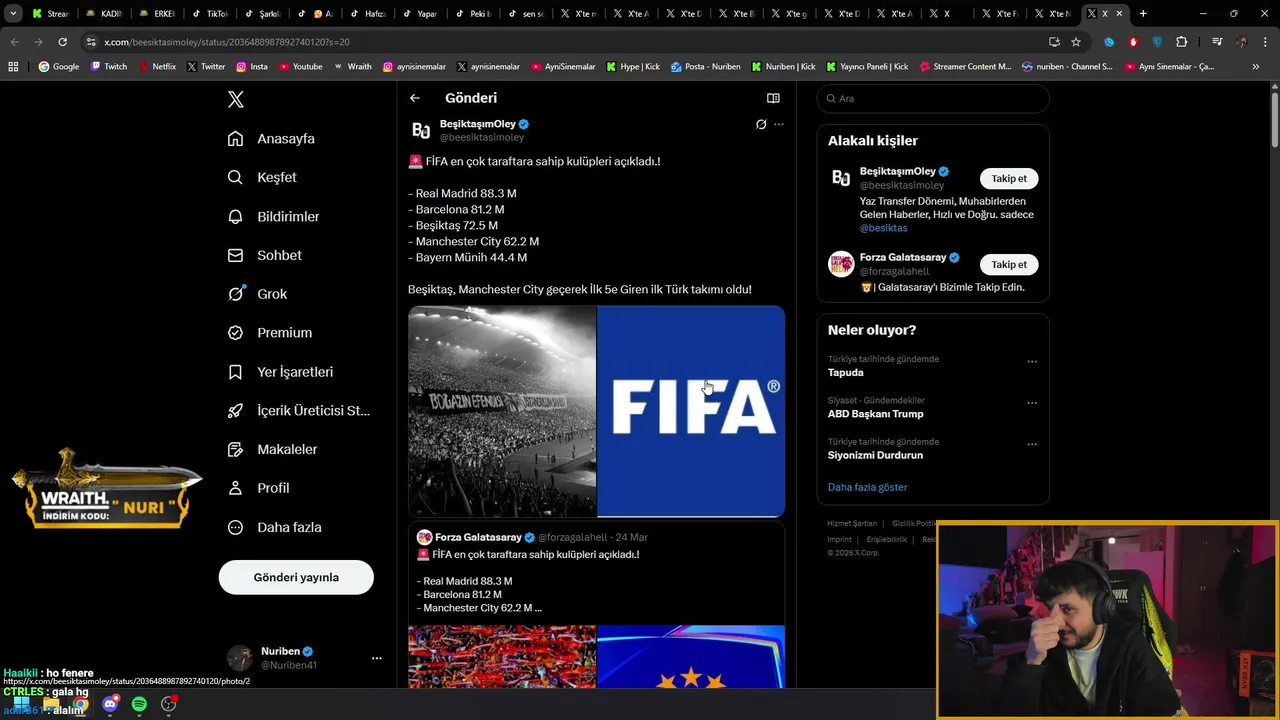Open the Daha fazla menu
Image resolution: width=1280 pixels, height=720 pixels.
274,527
